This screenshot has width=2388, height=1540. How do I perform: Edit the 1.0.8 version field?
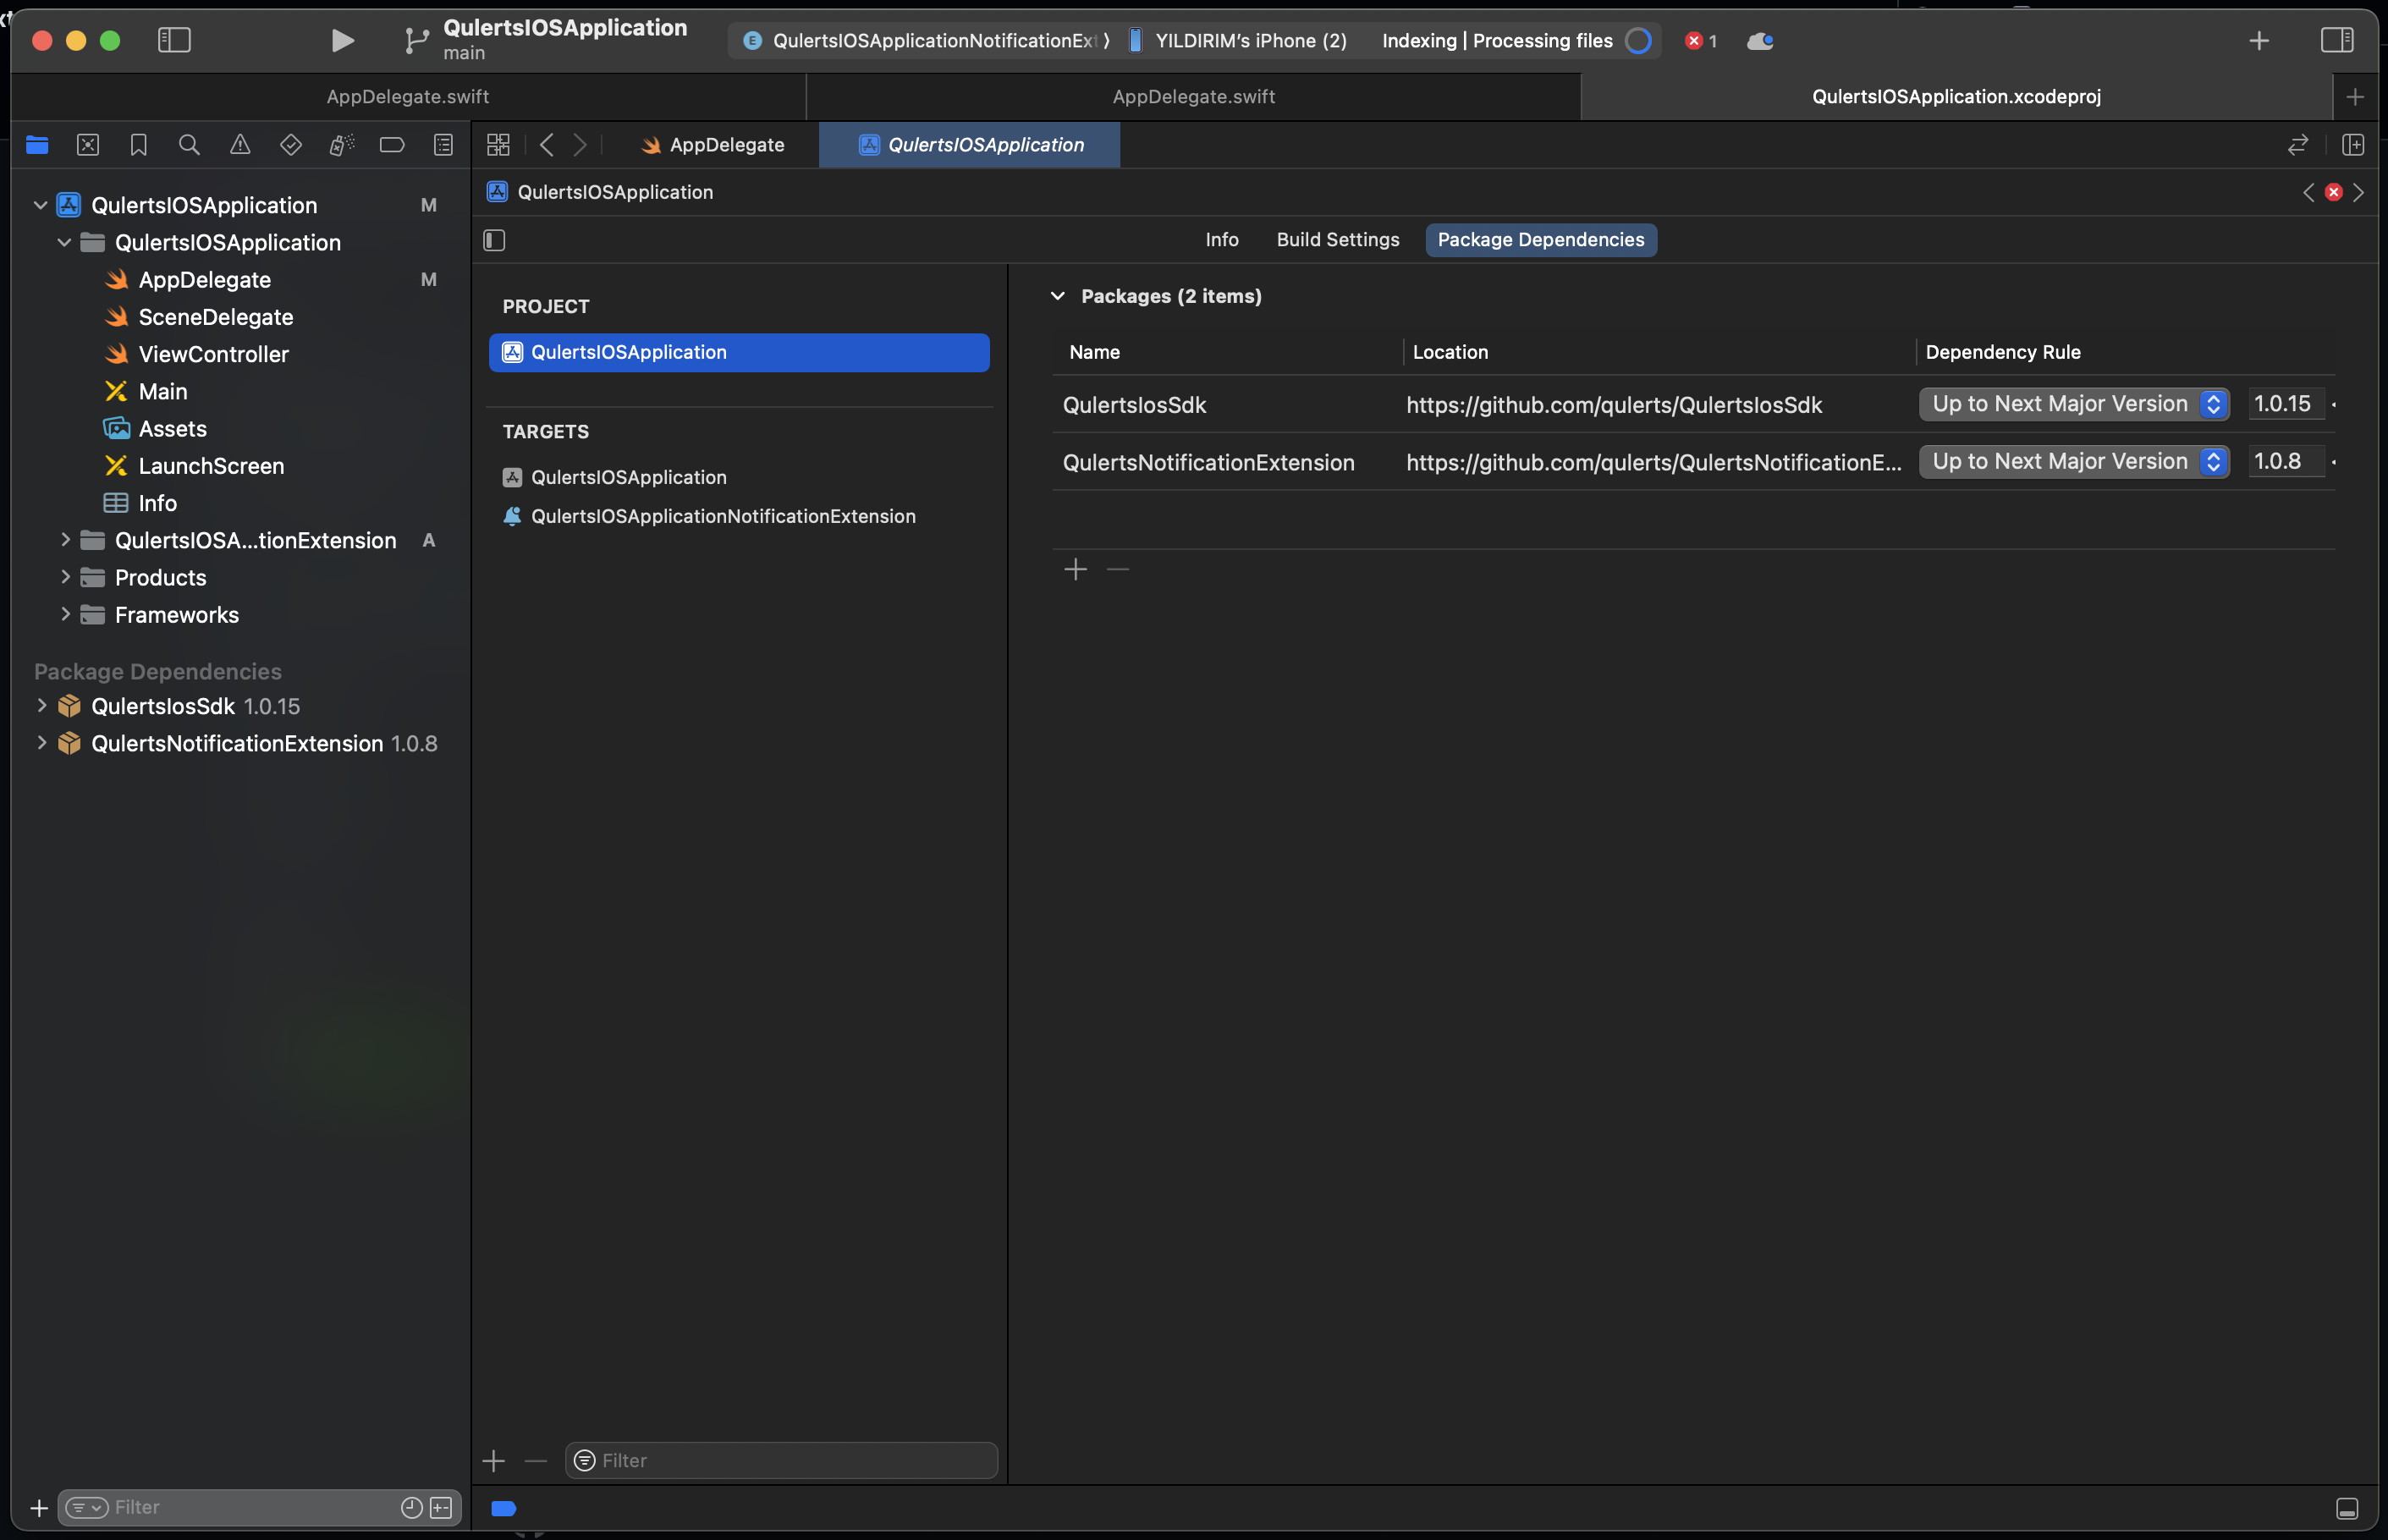tap(2286, 461)
